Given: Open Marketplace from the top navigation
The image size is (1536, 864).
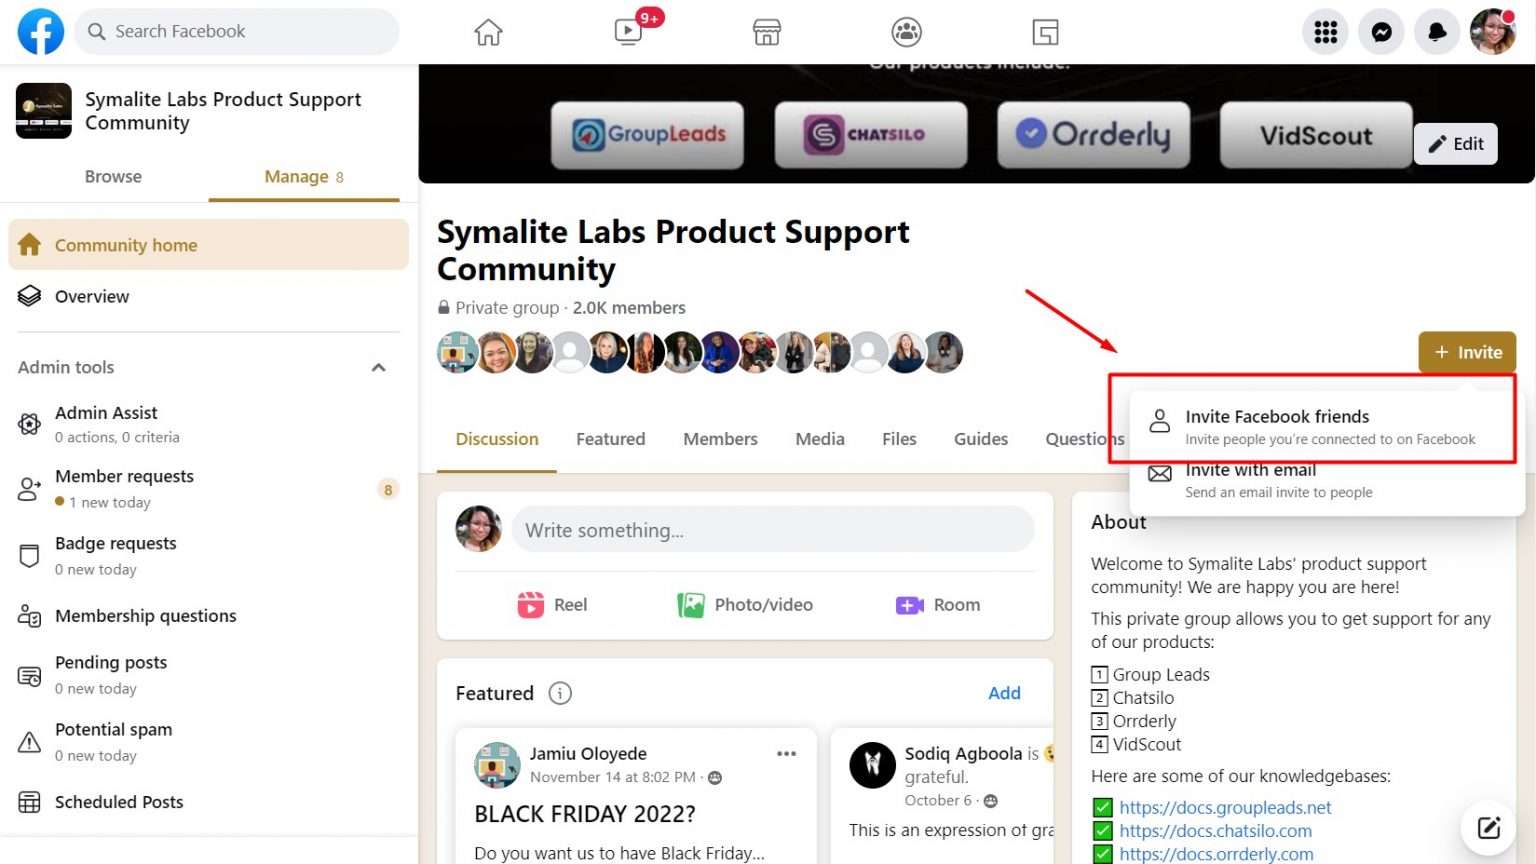Looking at the screenshot, I should point(766,31).
